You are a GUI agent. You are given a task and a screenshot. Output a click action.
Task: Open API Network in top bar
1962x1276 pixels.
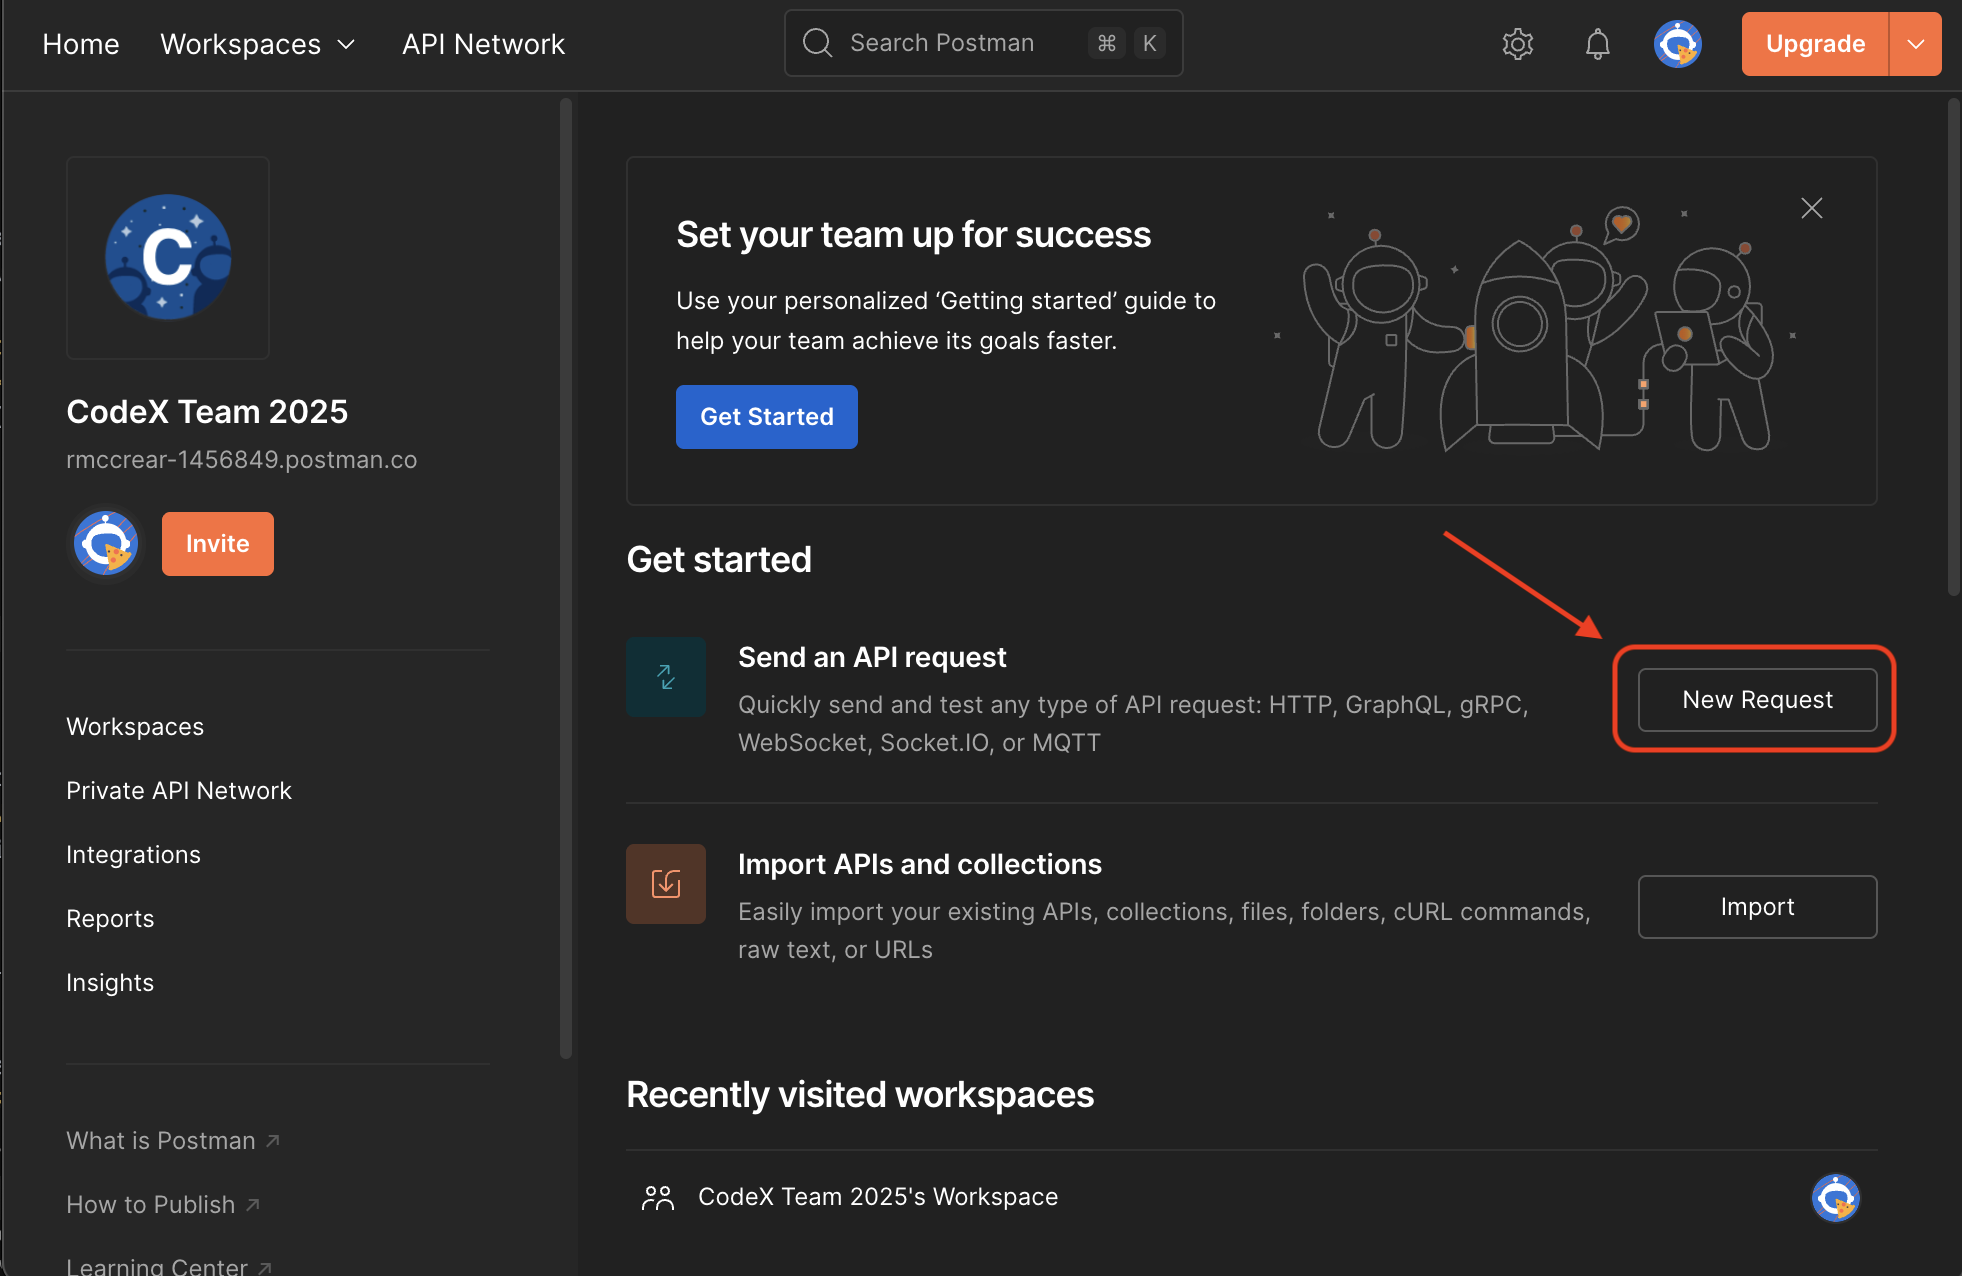pyautogui.click(x=483, y=44)
